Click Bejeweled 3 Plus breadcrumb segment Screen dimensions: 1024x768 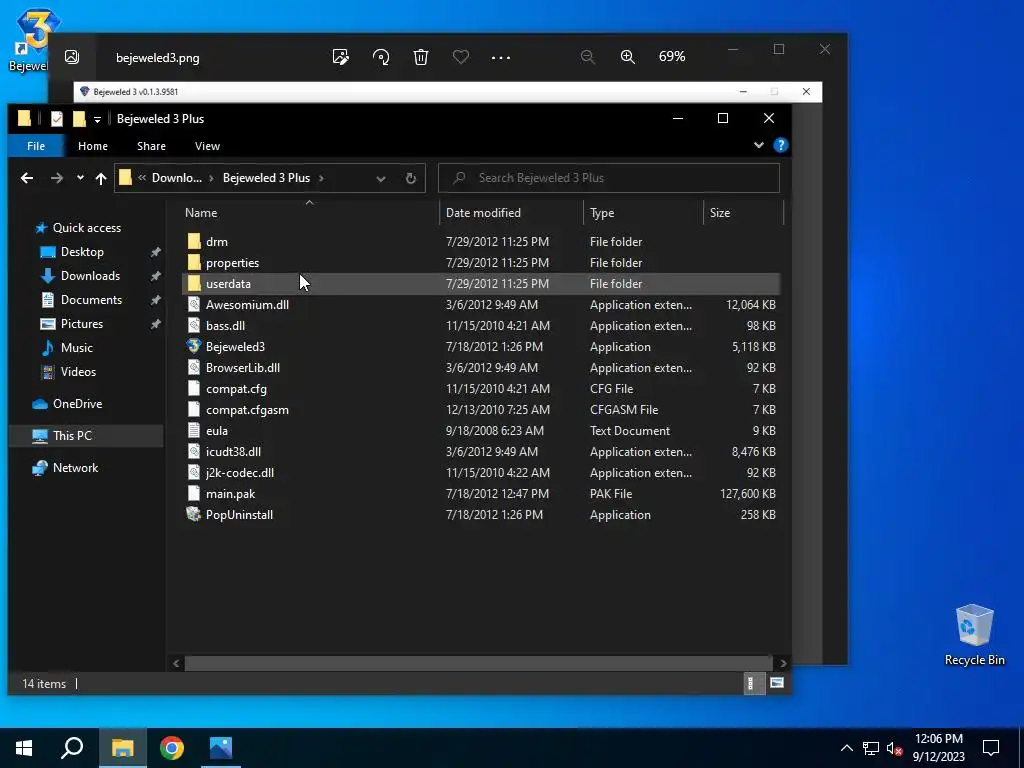tap(266, 178)
